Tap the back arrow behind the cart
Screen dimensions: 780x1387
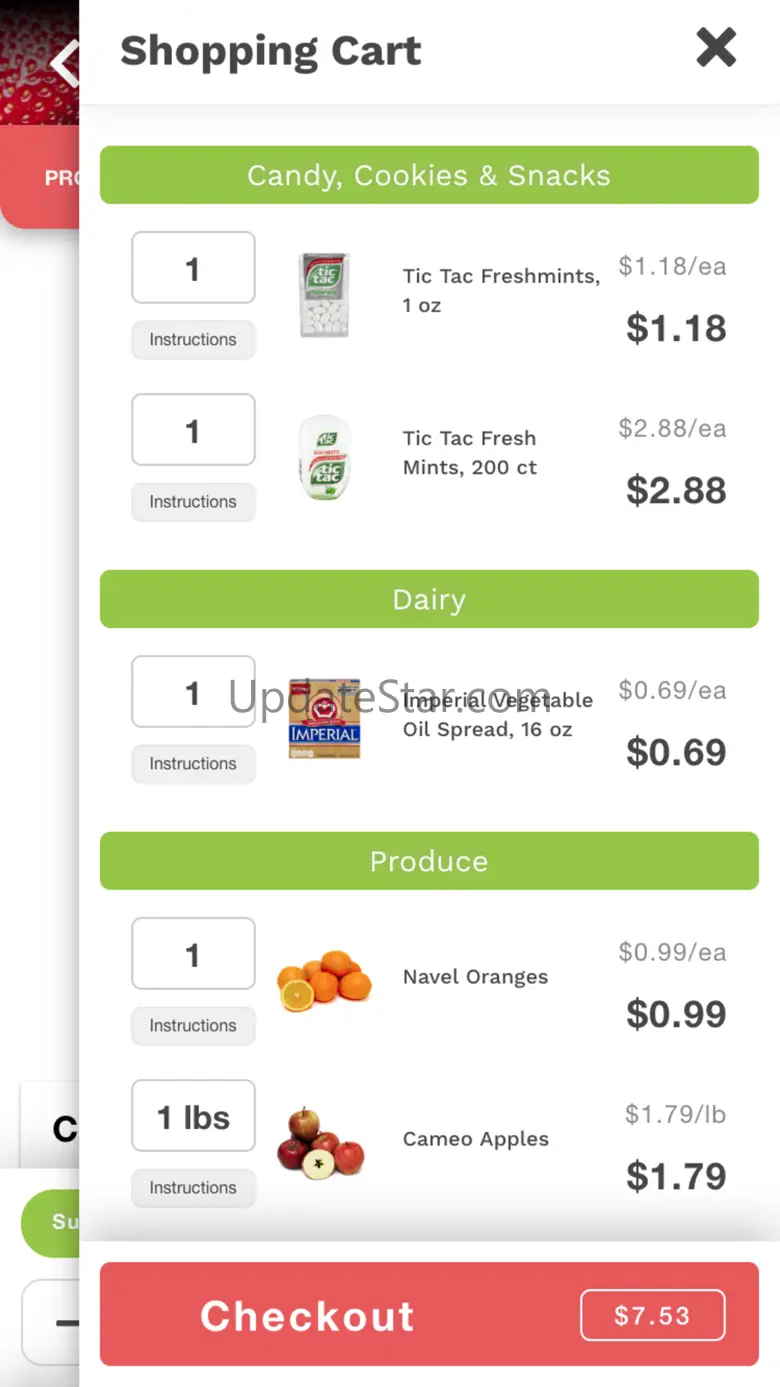(65, 64)
